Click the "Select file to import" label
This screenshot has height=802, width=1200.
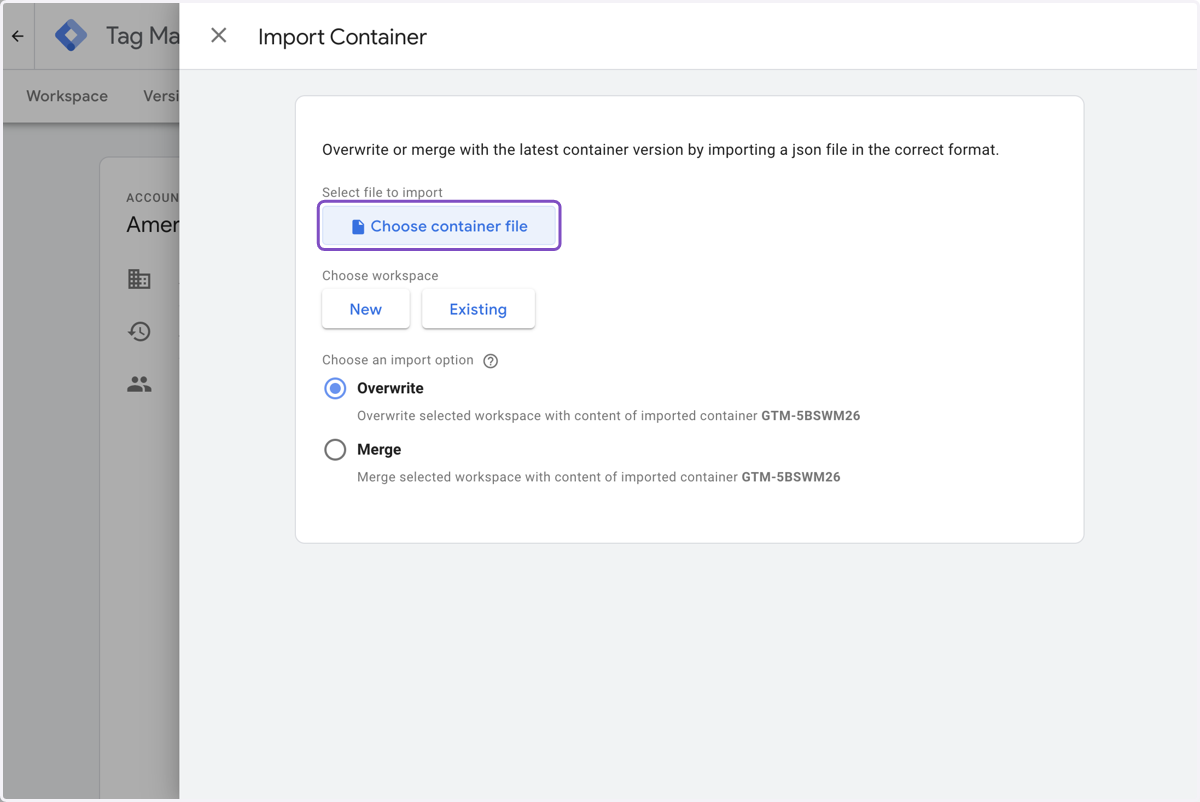click(x=382, y=192)
